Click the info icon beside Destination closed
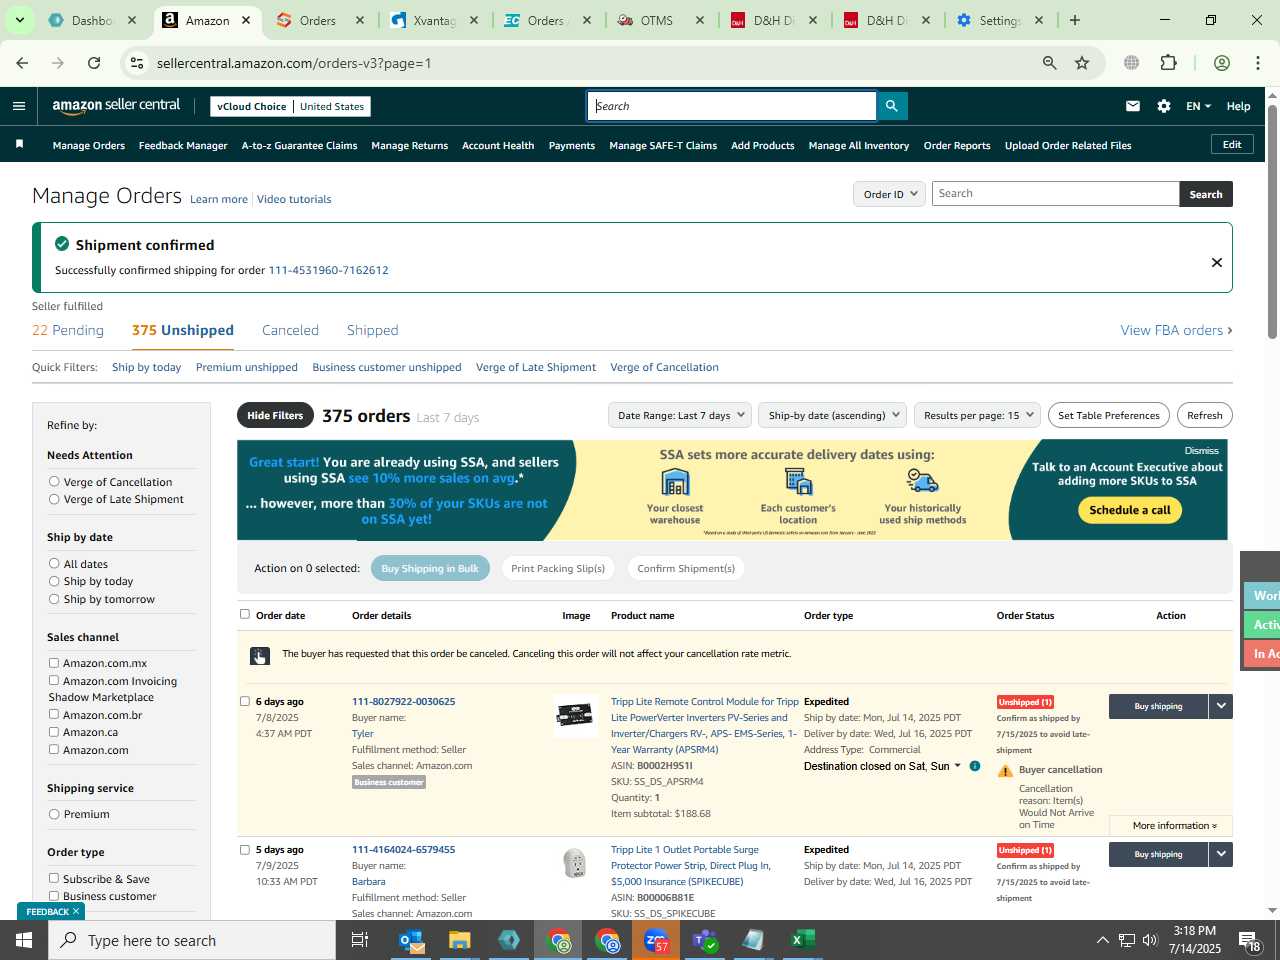Screen dimensions: 1280x960 coord(975,766)
